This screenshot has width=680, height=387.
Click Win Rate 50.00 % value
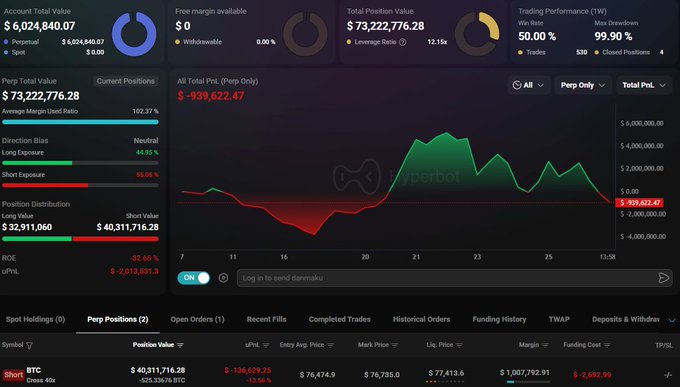pyautogui.click(x=537, y=36)
